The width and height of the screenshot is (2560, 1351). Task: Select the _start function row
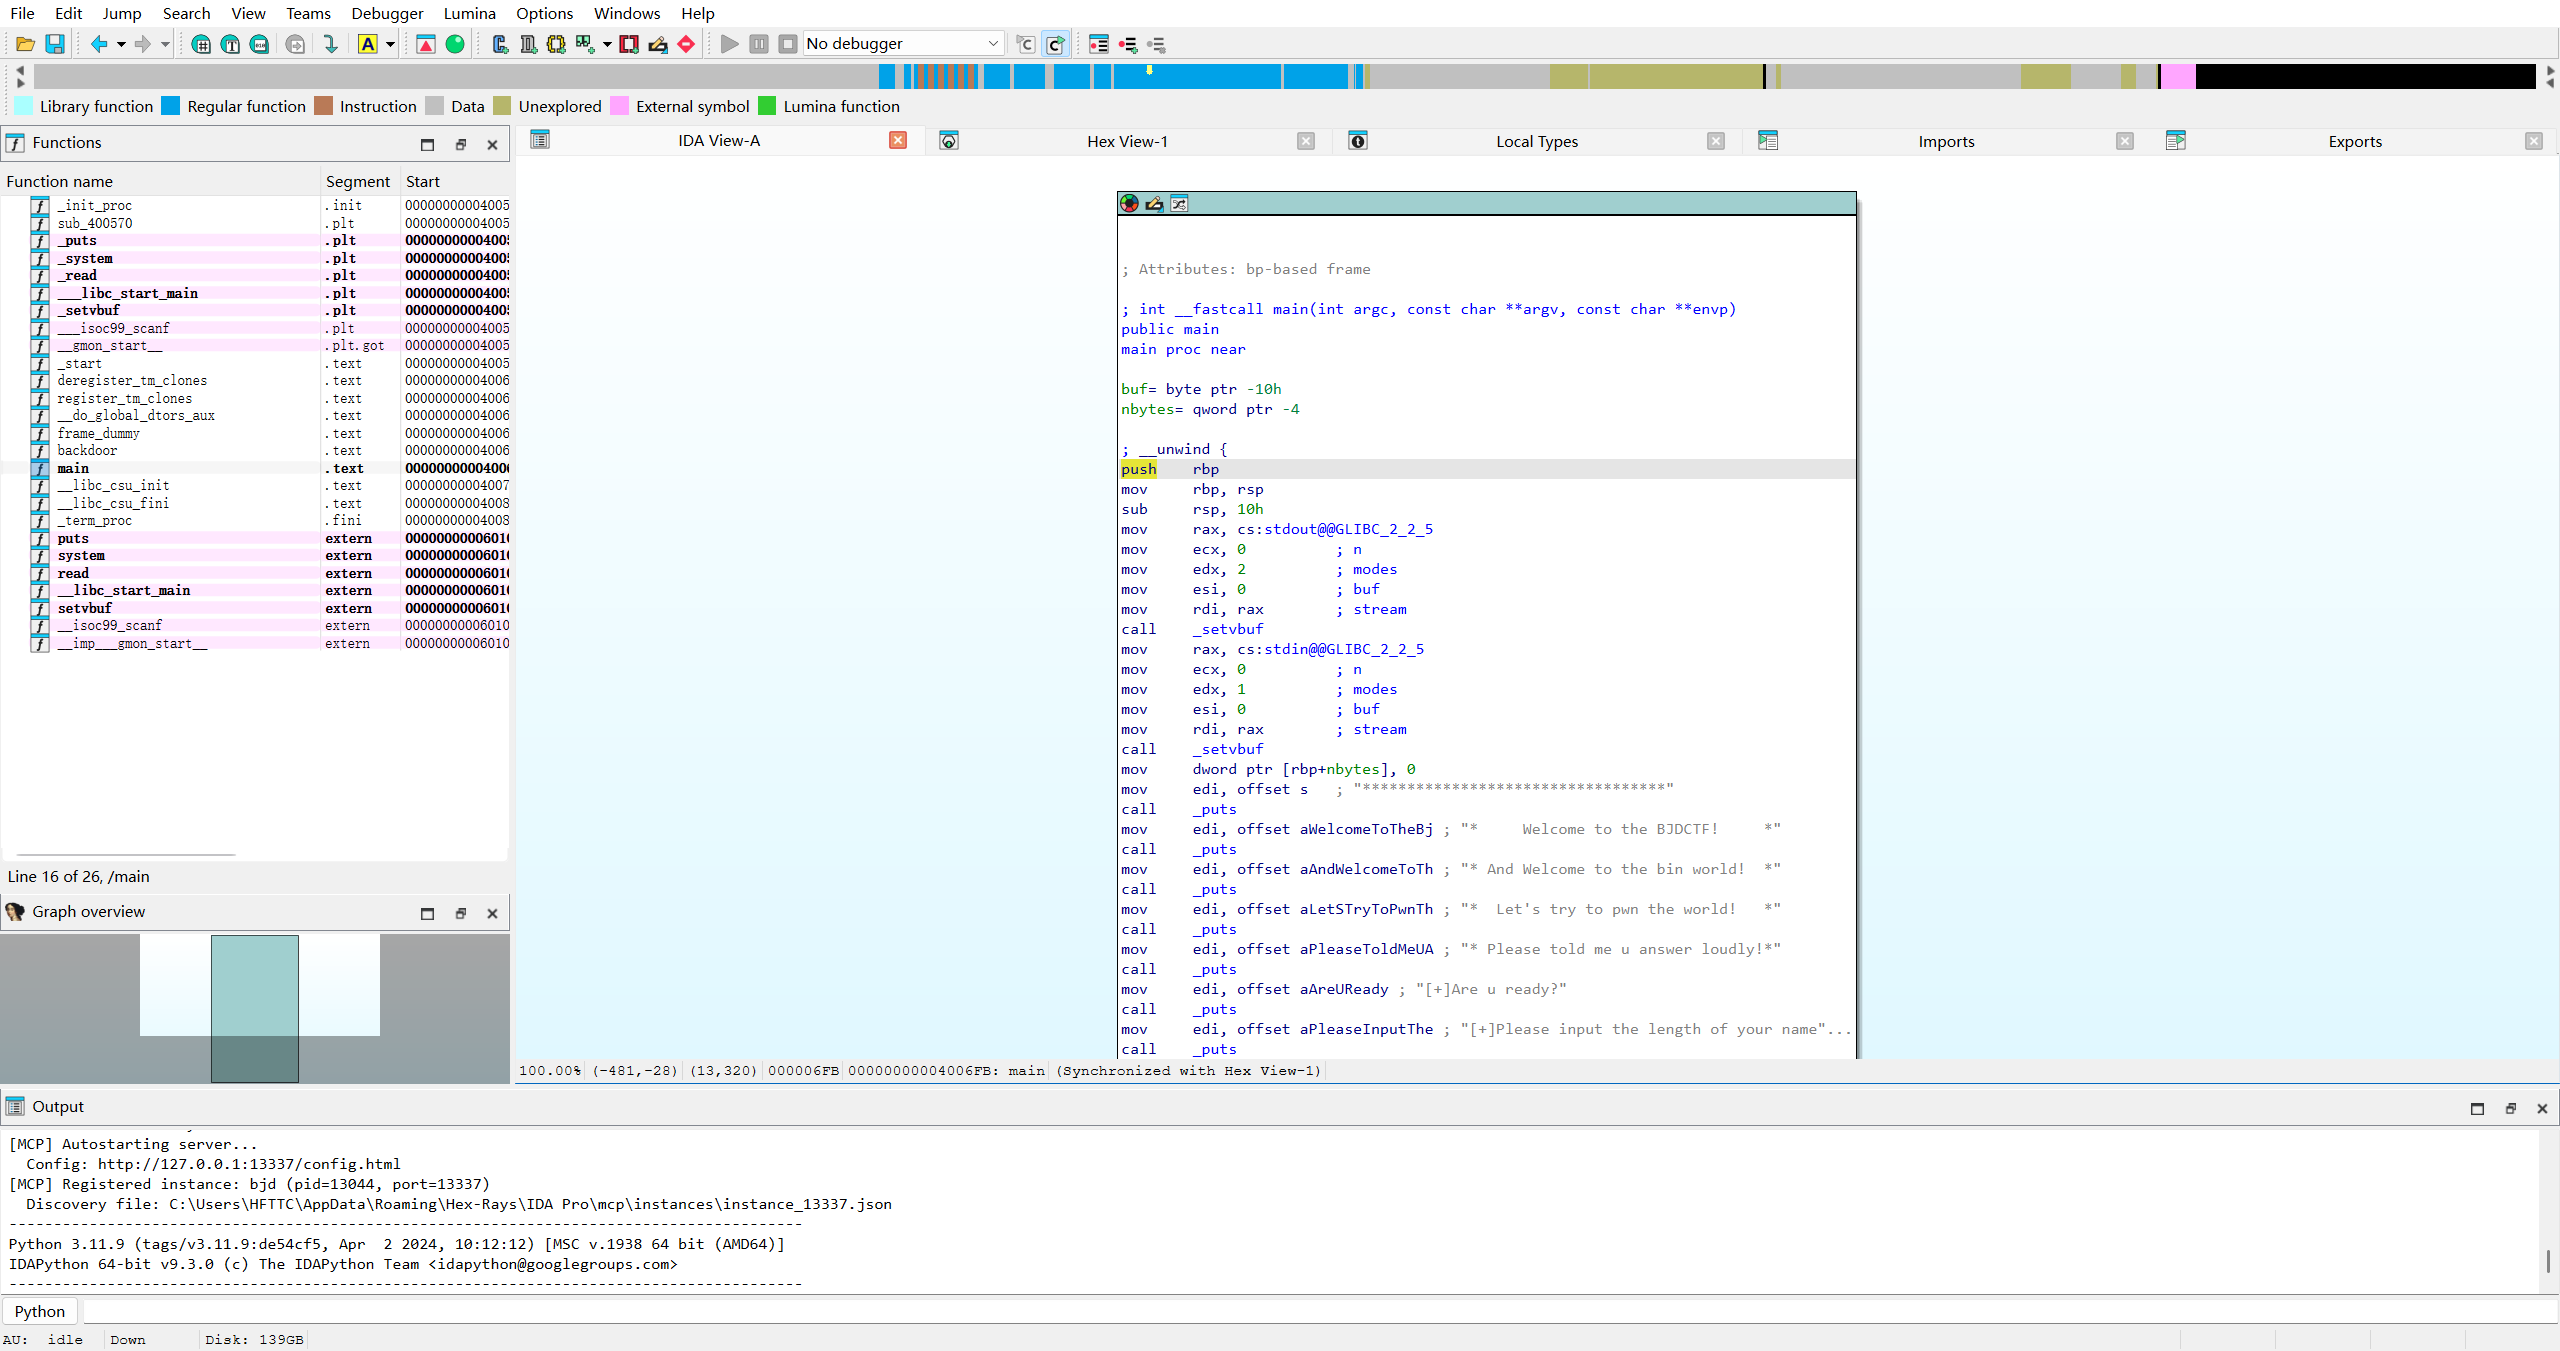pyautogui.click(x=255, y=363)
